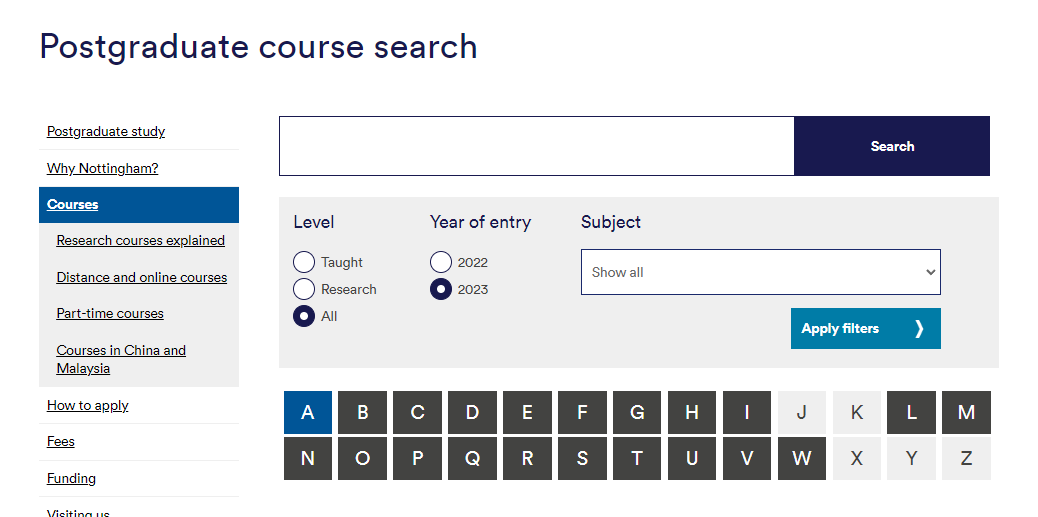Open the Research courses explained link
The image size is (1038, 517).
[x=141, y=240]
